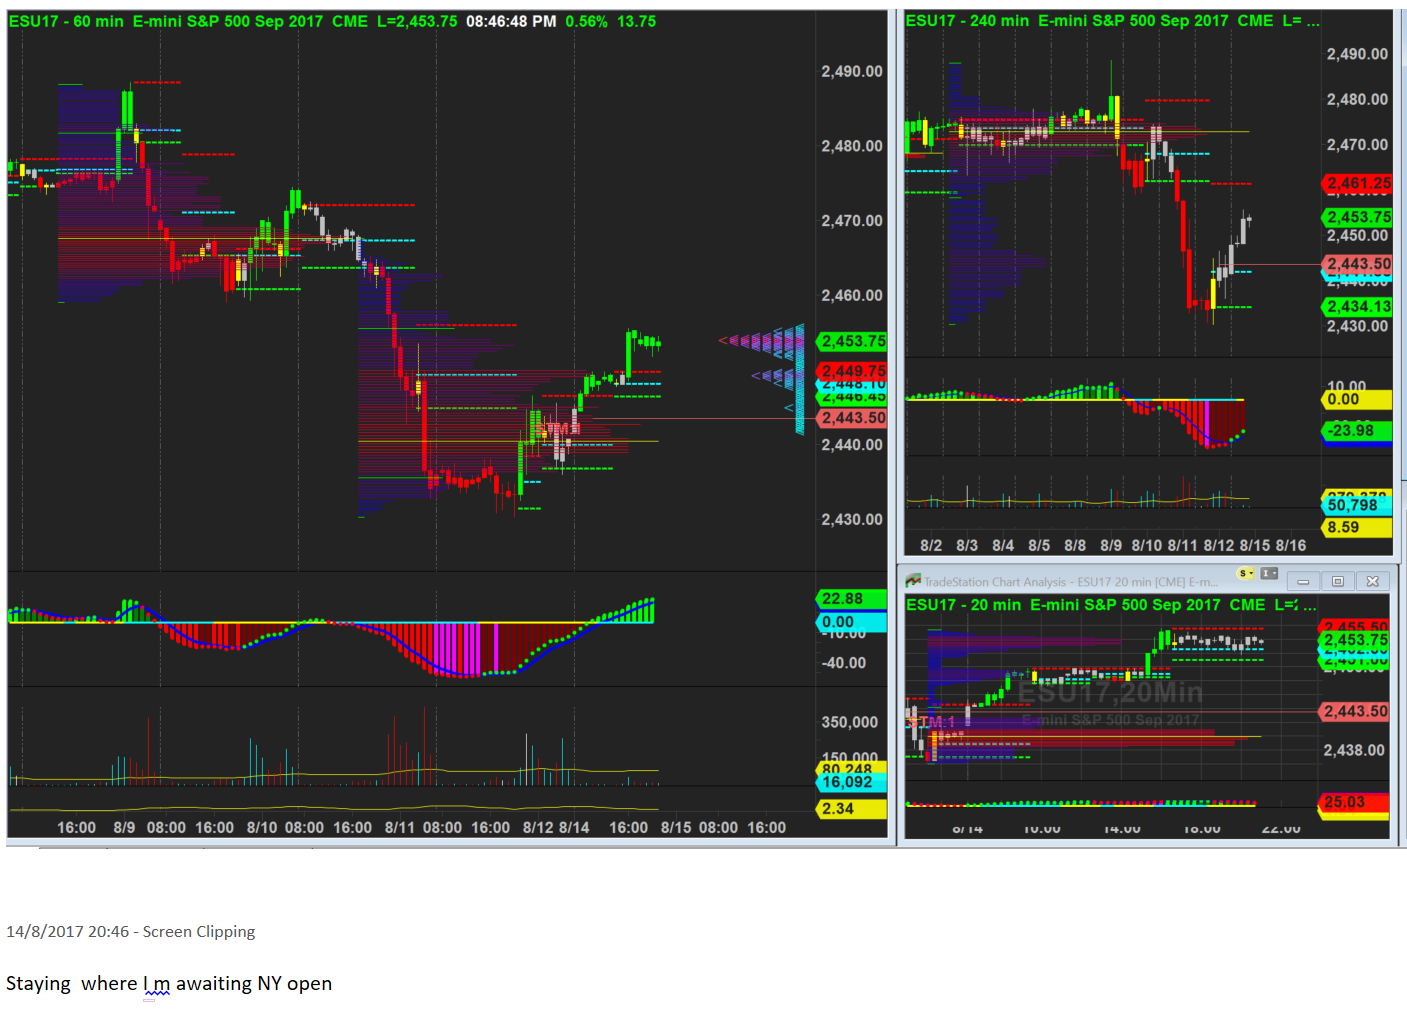Click the Screen Clipping timestamp caption
The height and width of the screenshot is (1013, 1407).
(x=131, y=932)
